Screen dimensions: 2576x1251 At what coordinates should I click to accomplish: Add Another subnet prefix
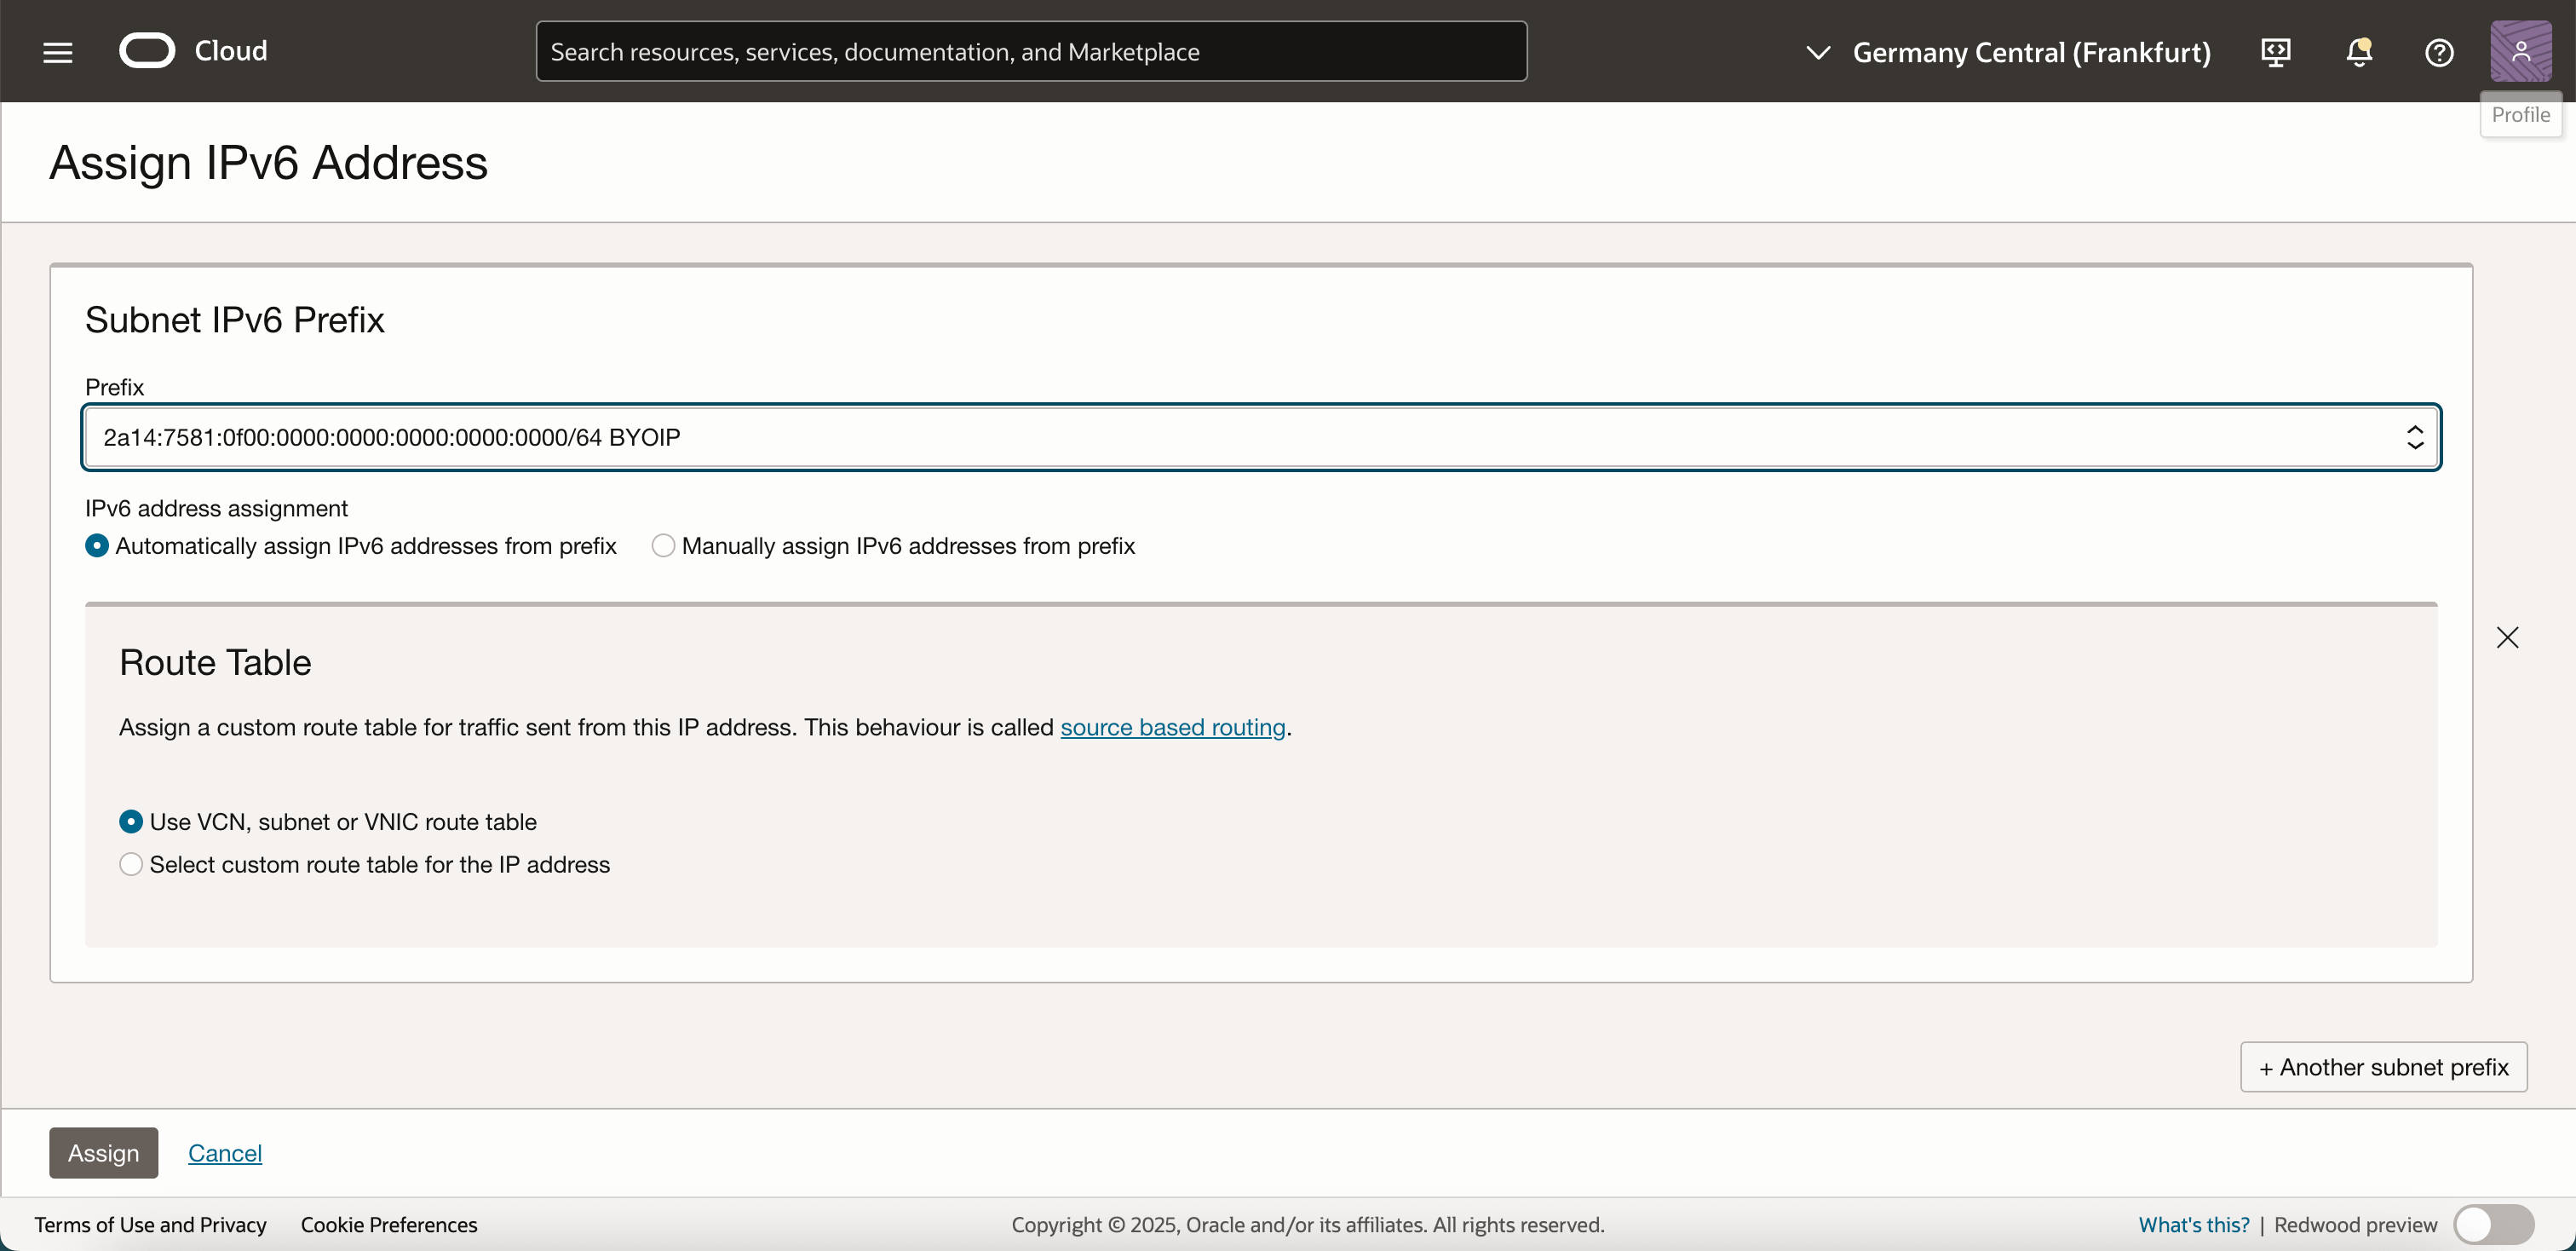coord(2383,1067)
